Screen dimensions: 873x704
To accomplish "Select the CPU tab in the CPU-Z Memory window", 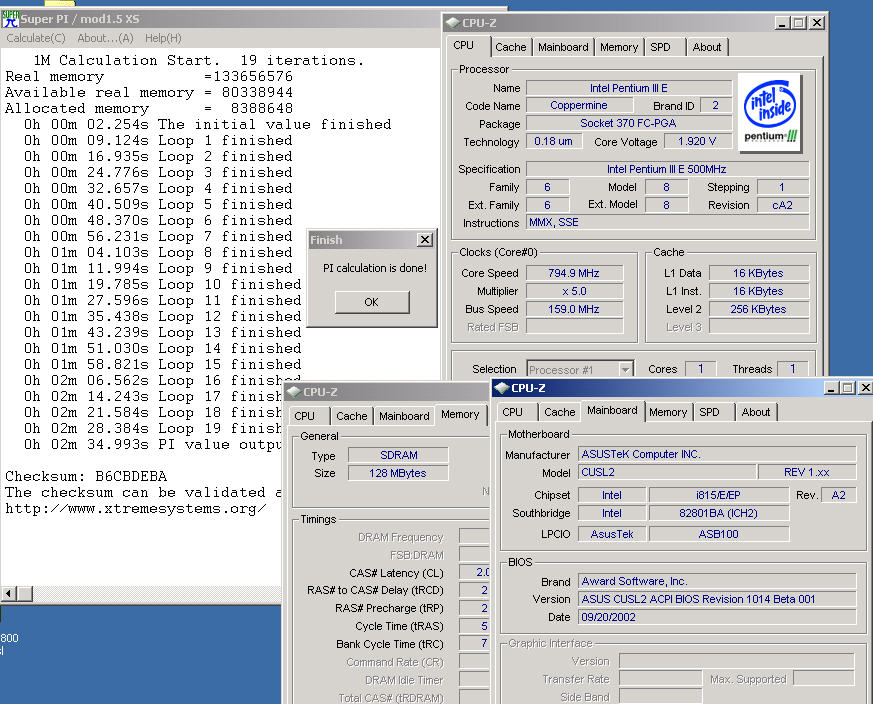I will click(x=305, y=416).
